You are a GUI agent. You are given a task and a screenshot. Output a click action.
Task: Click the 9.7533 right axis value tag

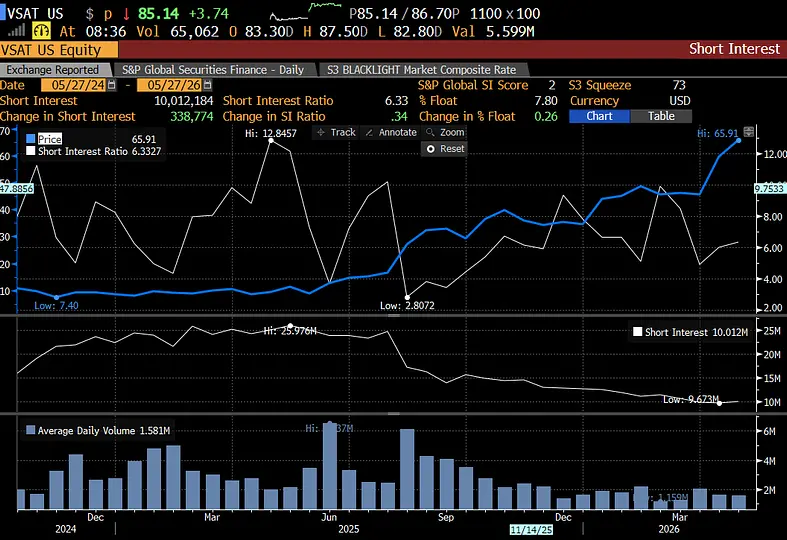tap(769, 189)
